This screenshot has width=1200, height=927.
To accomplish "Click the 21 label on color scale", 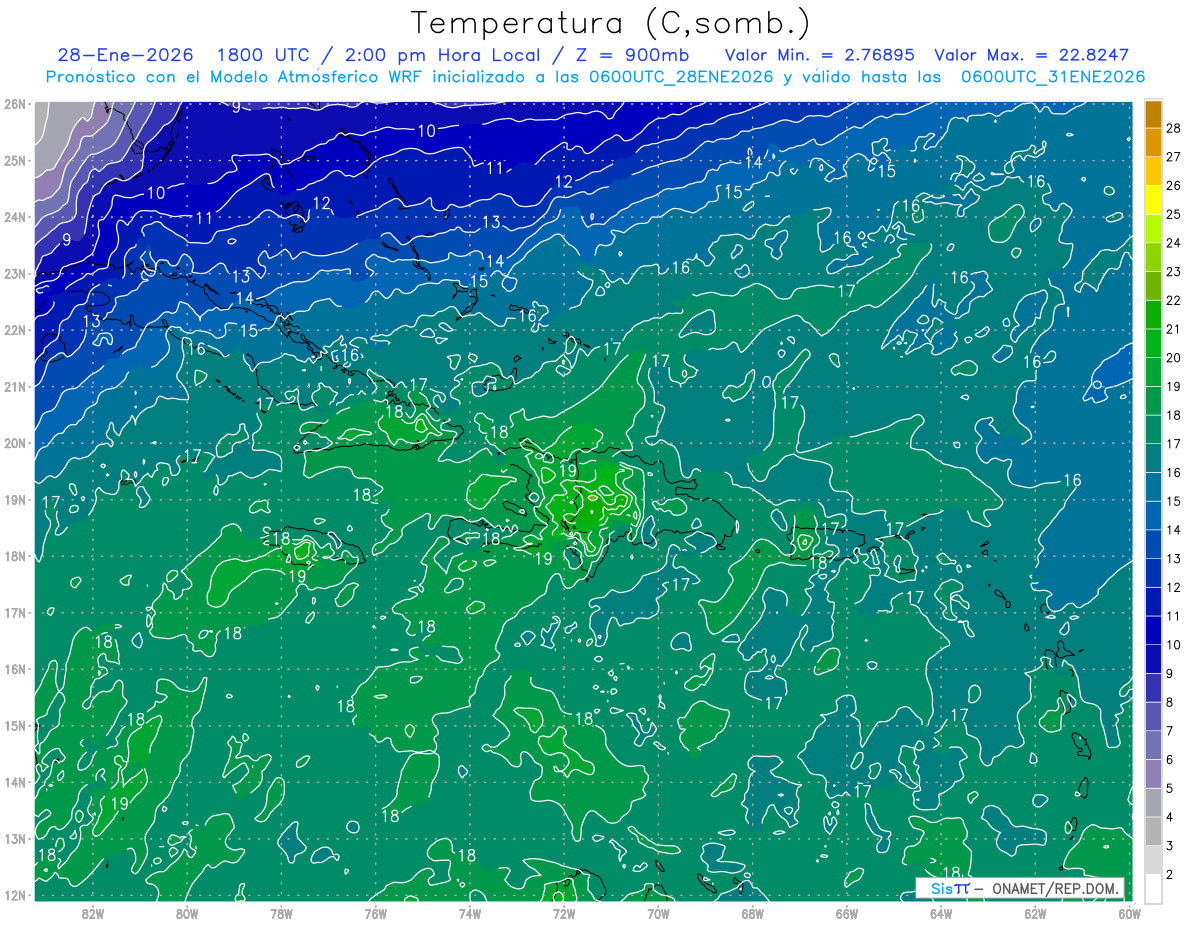I will pos(1173,329).
